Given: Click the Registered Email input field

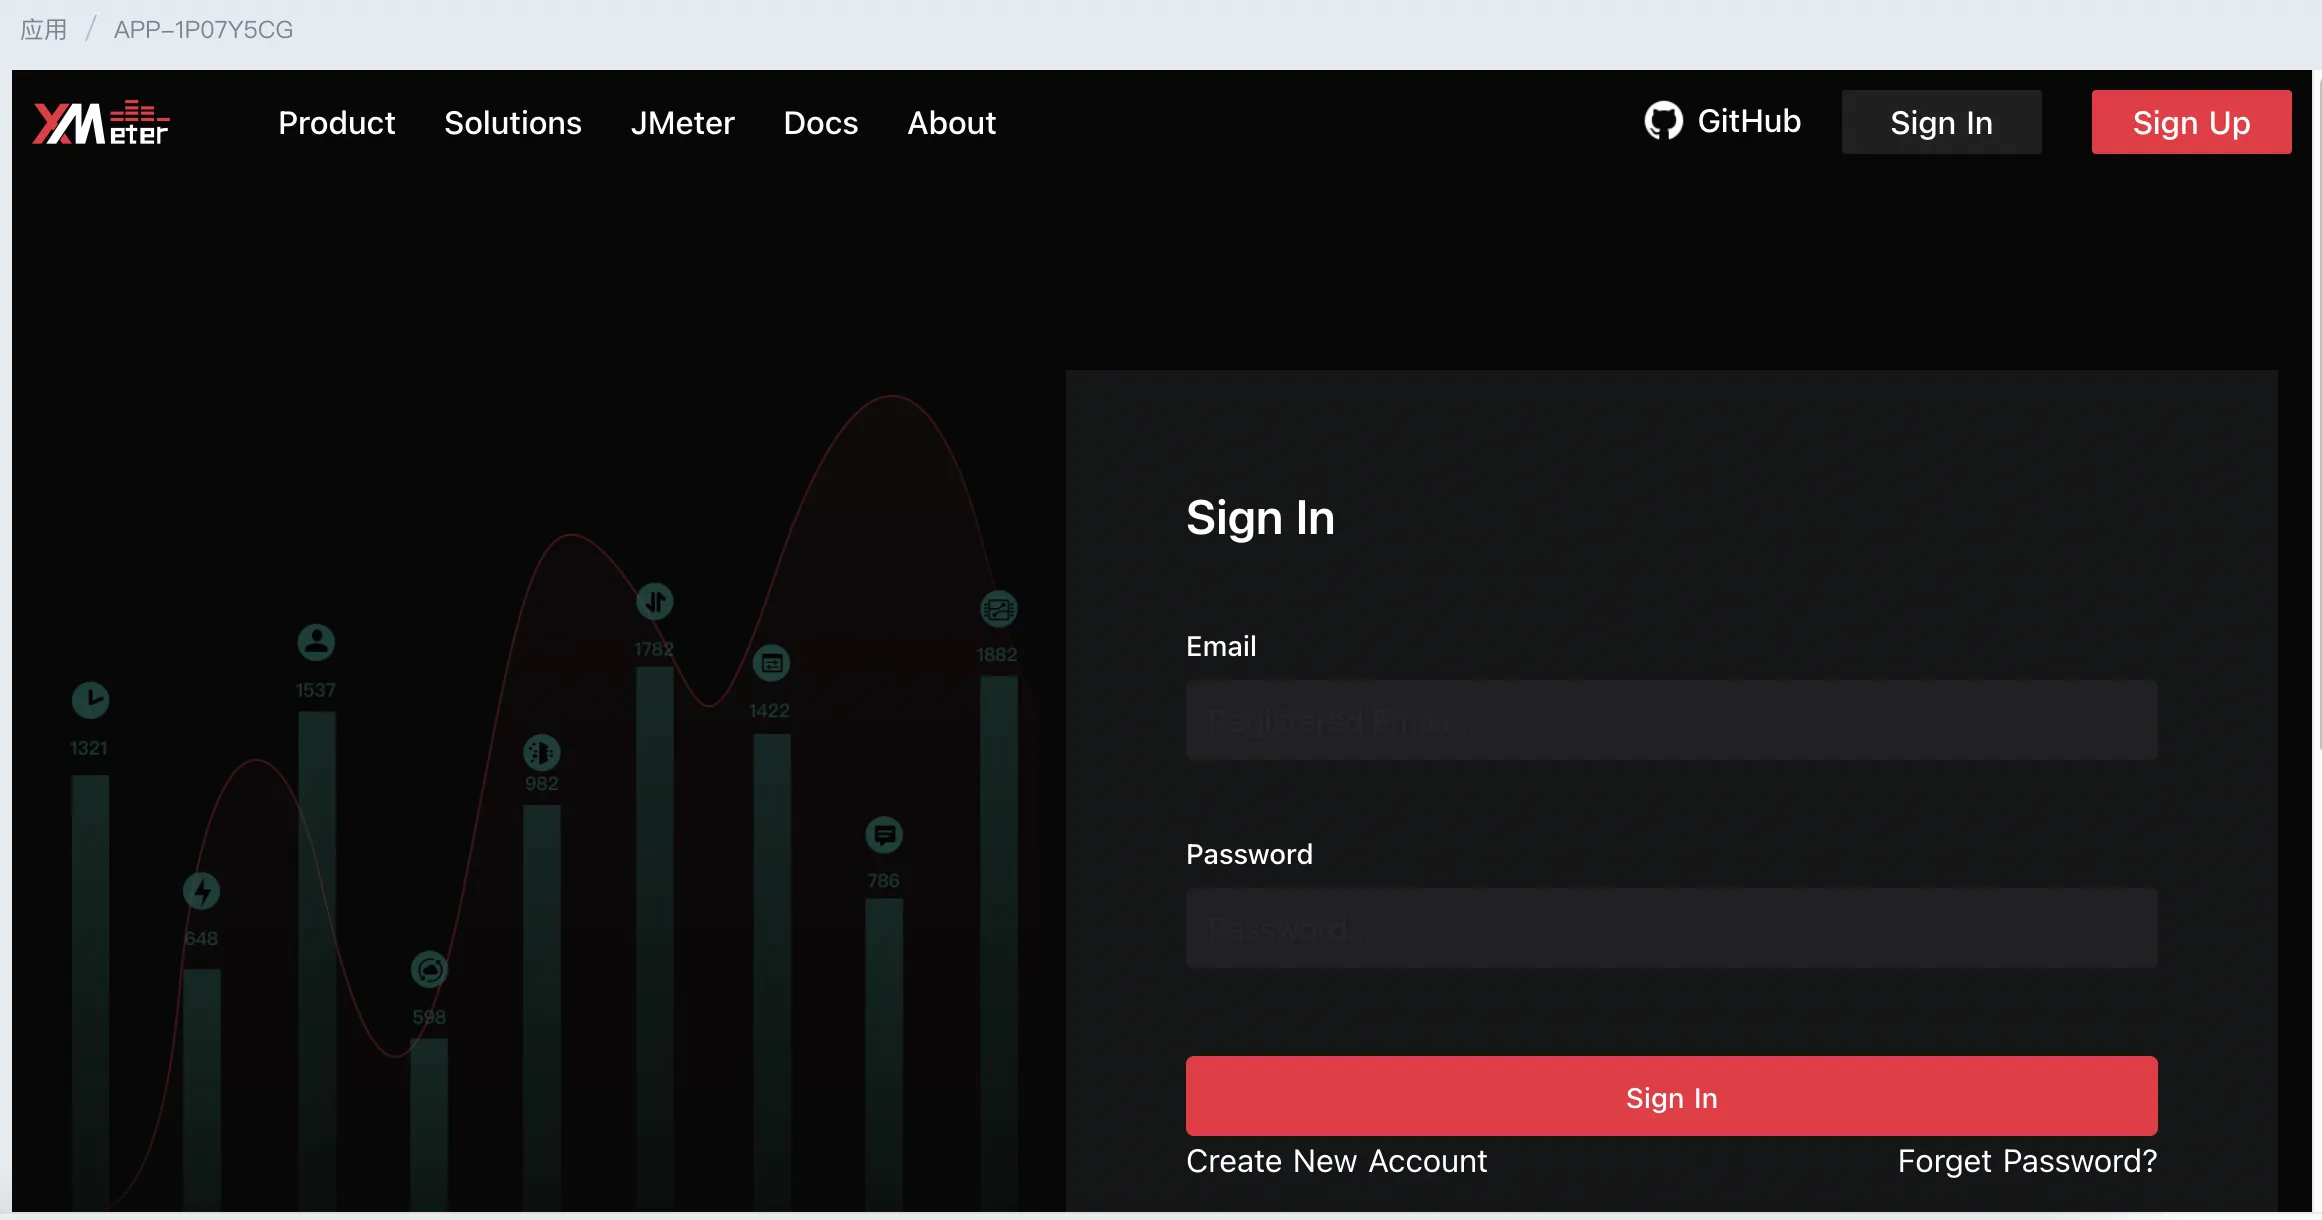Looking at the screenshot, I should [x=1670, y=720].
